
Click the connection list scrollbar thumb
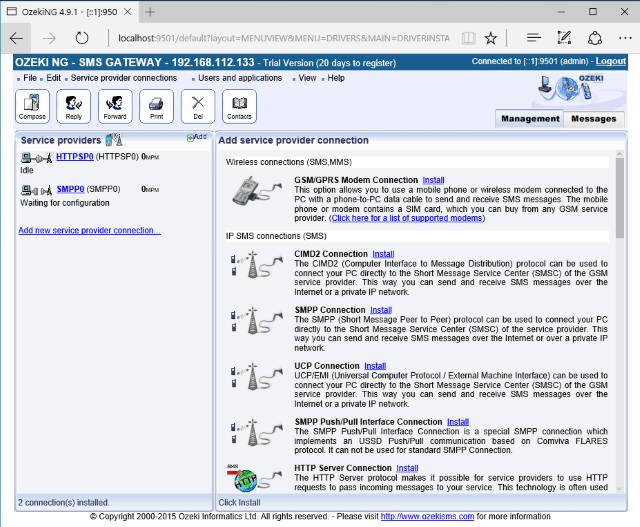[620, 198]
